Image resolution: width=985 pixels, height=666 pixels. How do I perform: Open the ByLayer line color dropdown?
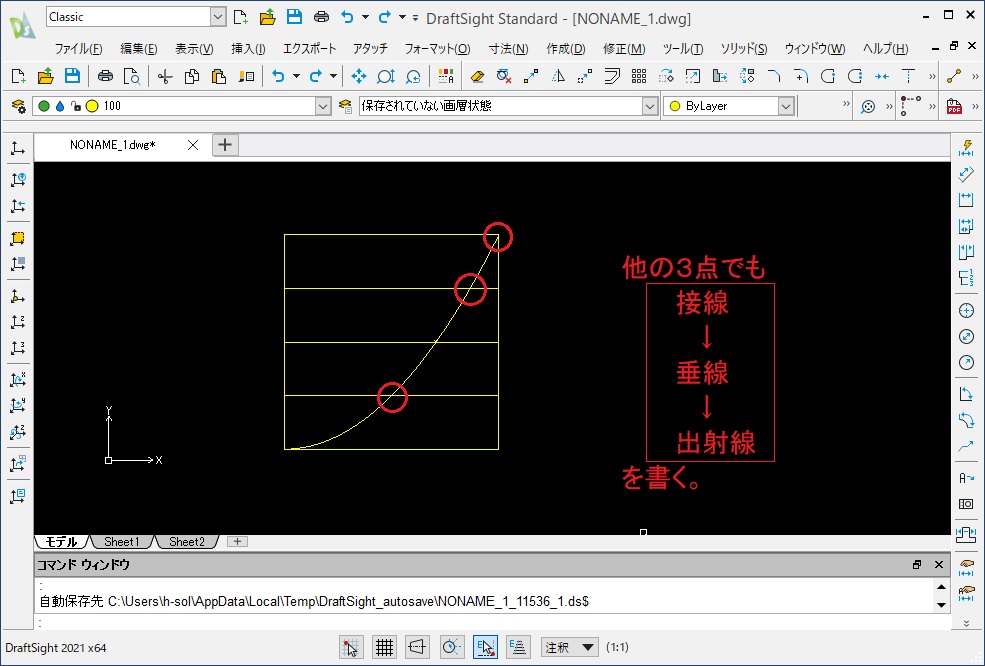point(786,106)
